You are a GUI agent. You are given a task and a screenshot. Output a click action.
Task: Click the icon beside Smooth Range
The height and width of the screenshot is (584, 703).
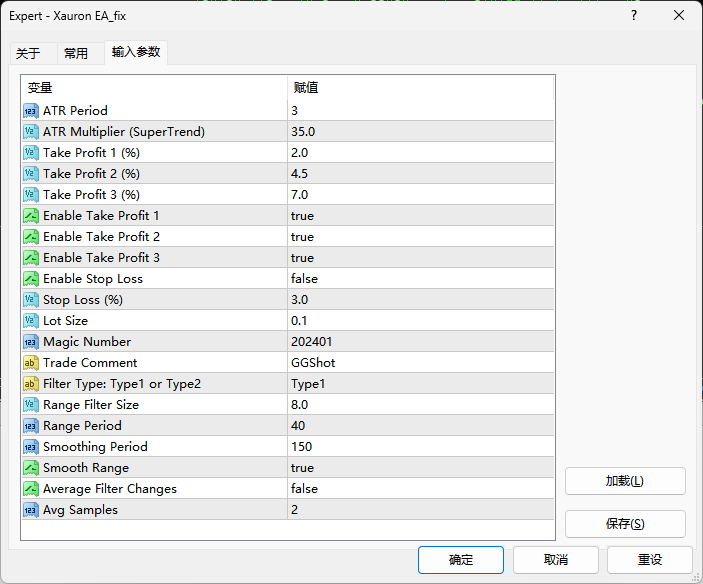(31, 468)
